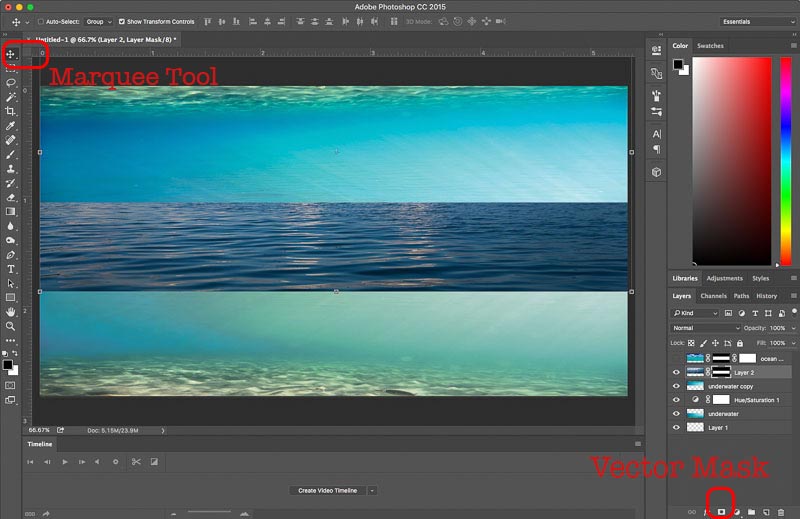Create a new layer
The height and width of the screenshot is (519, 800).
pos(766,512)
